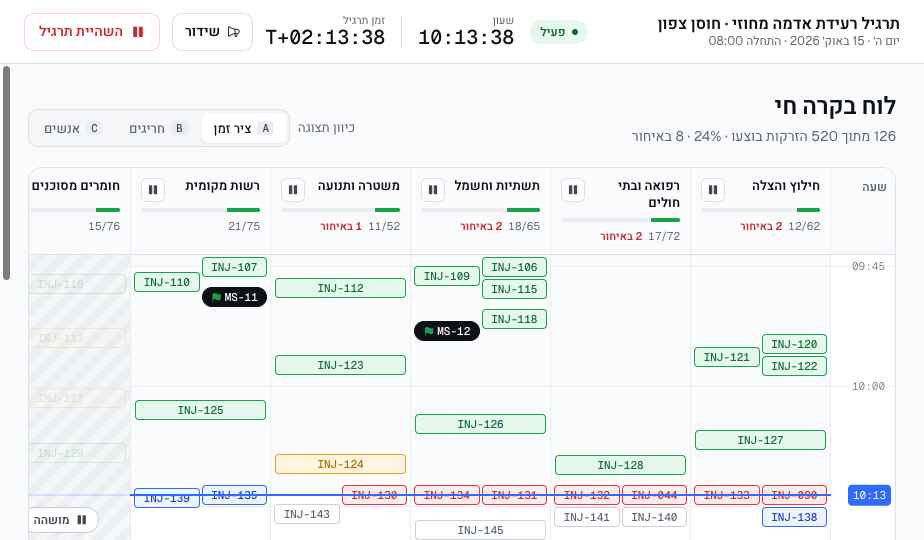The height and width of the screenshot is (540, 924).
Task: Open the blue INJ-135 card
Action: pyautogui.click(x=234, y=495)
